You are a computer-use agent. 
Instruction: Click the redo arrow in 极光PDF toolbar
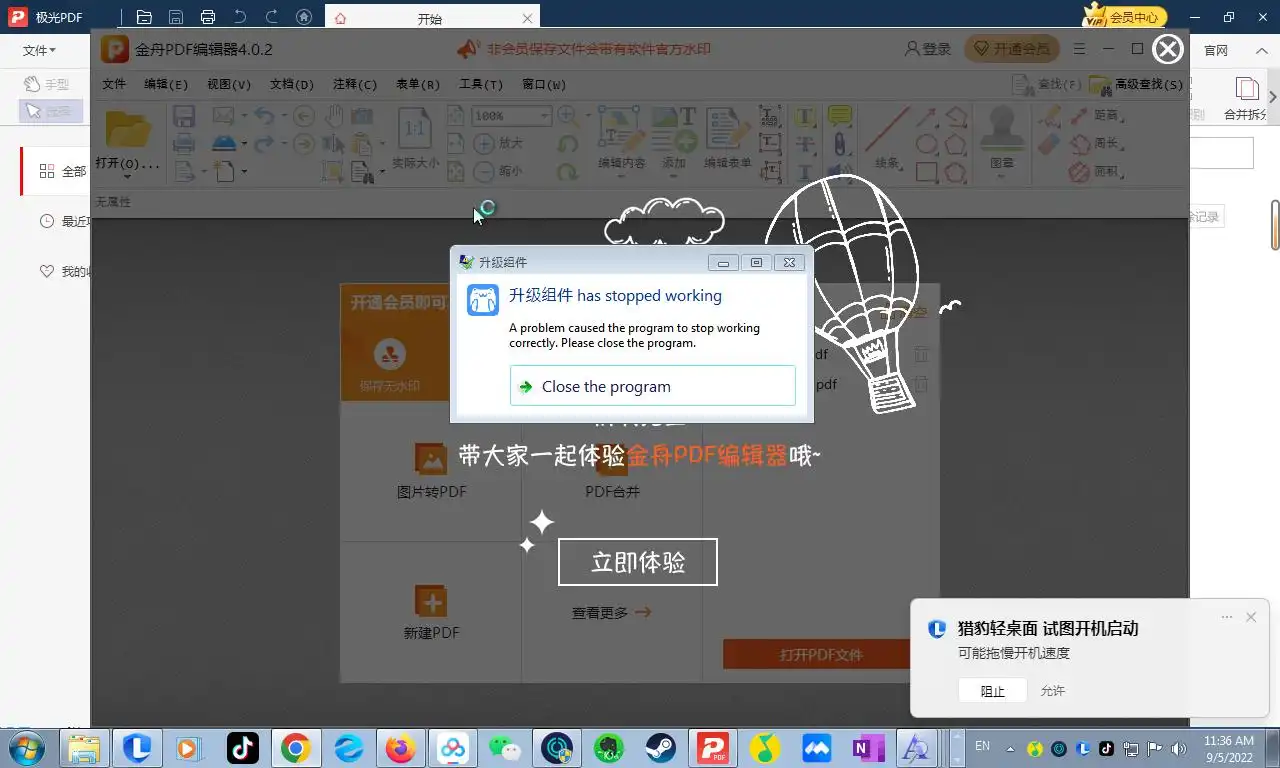point(272,17)
